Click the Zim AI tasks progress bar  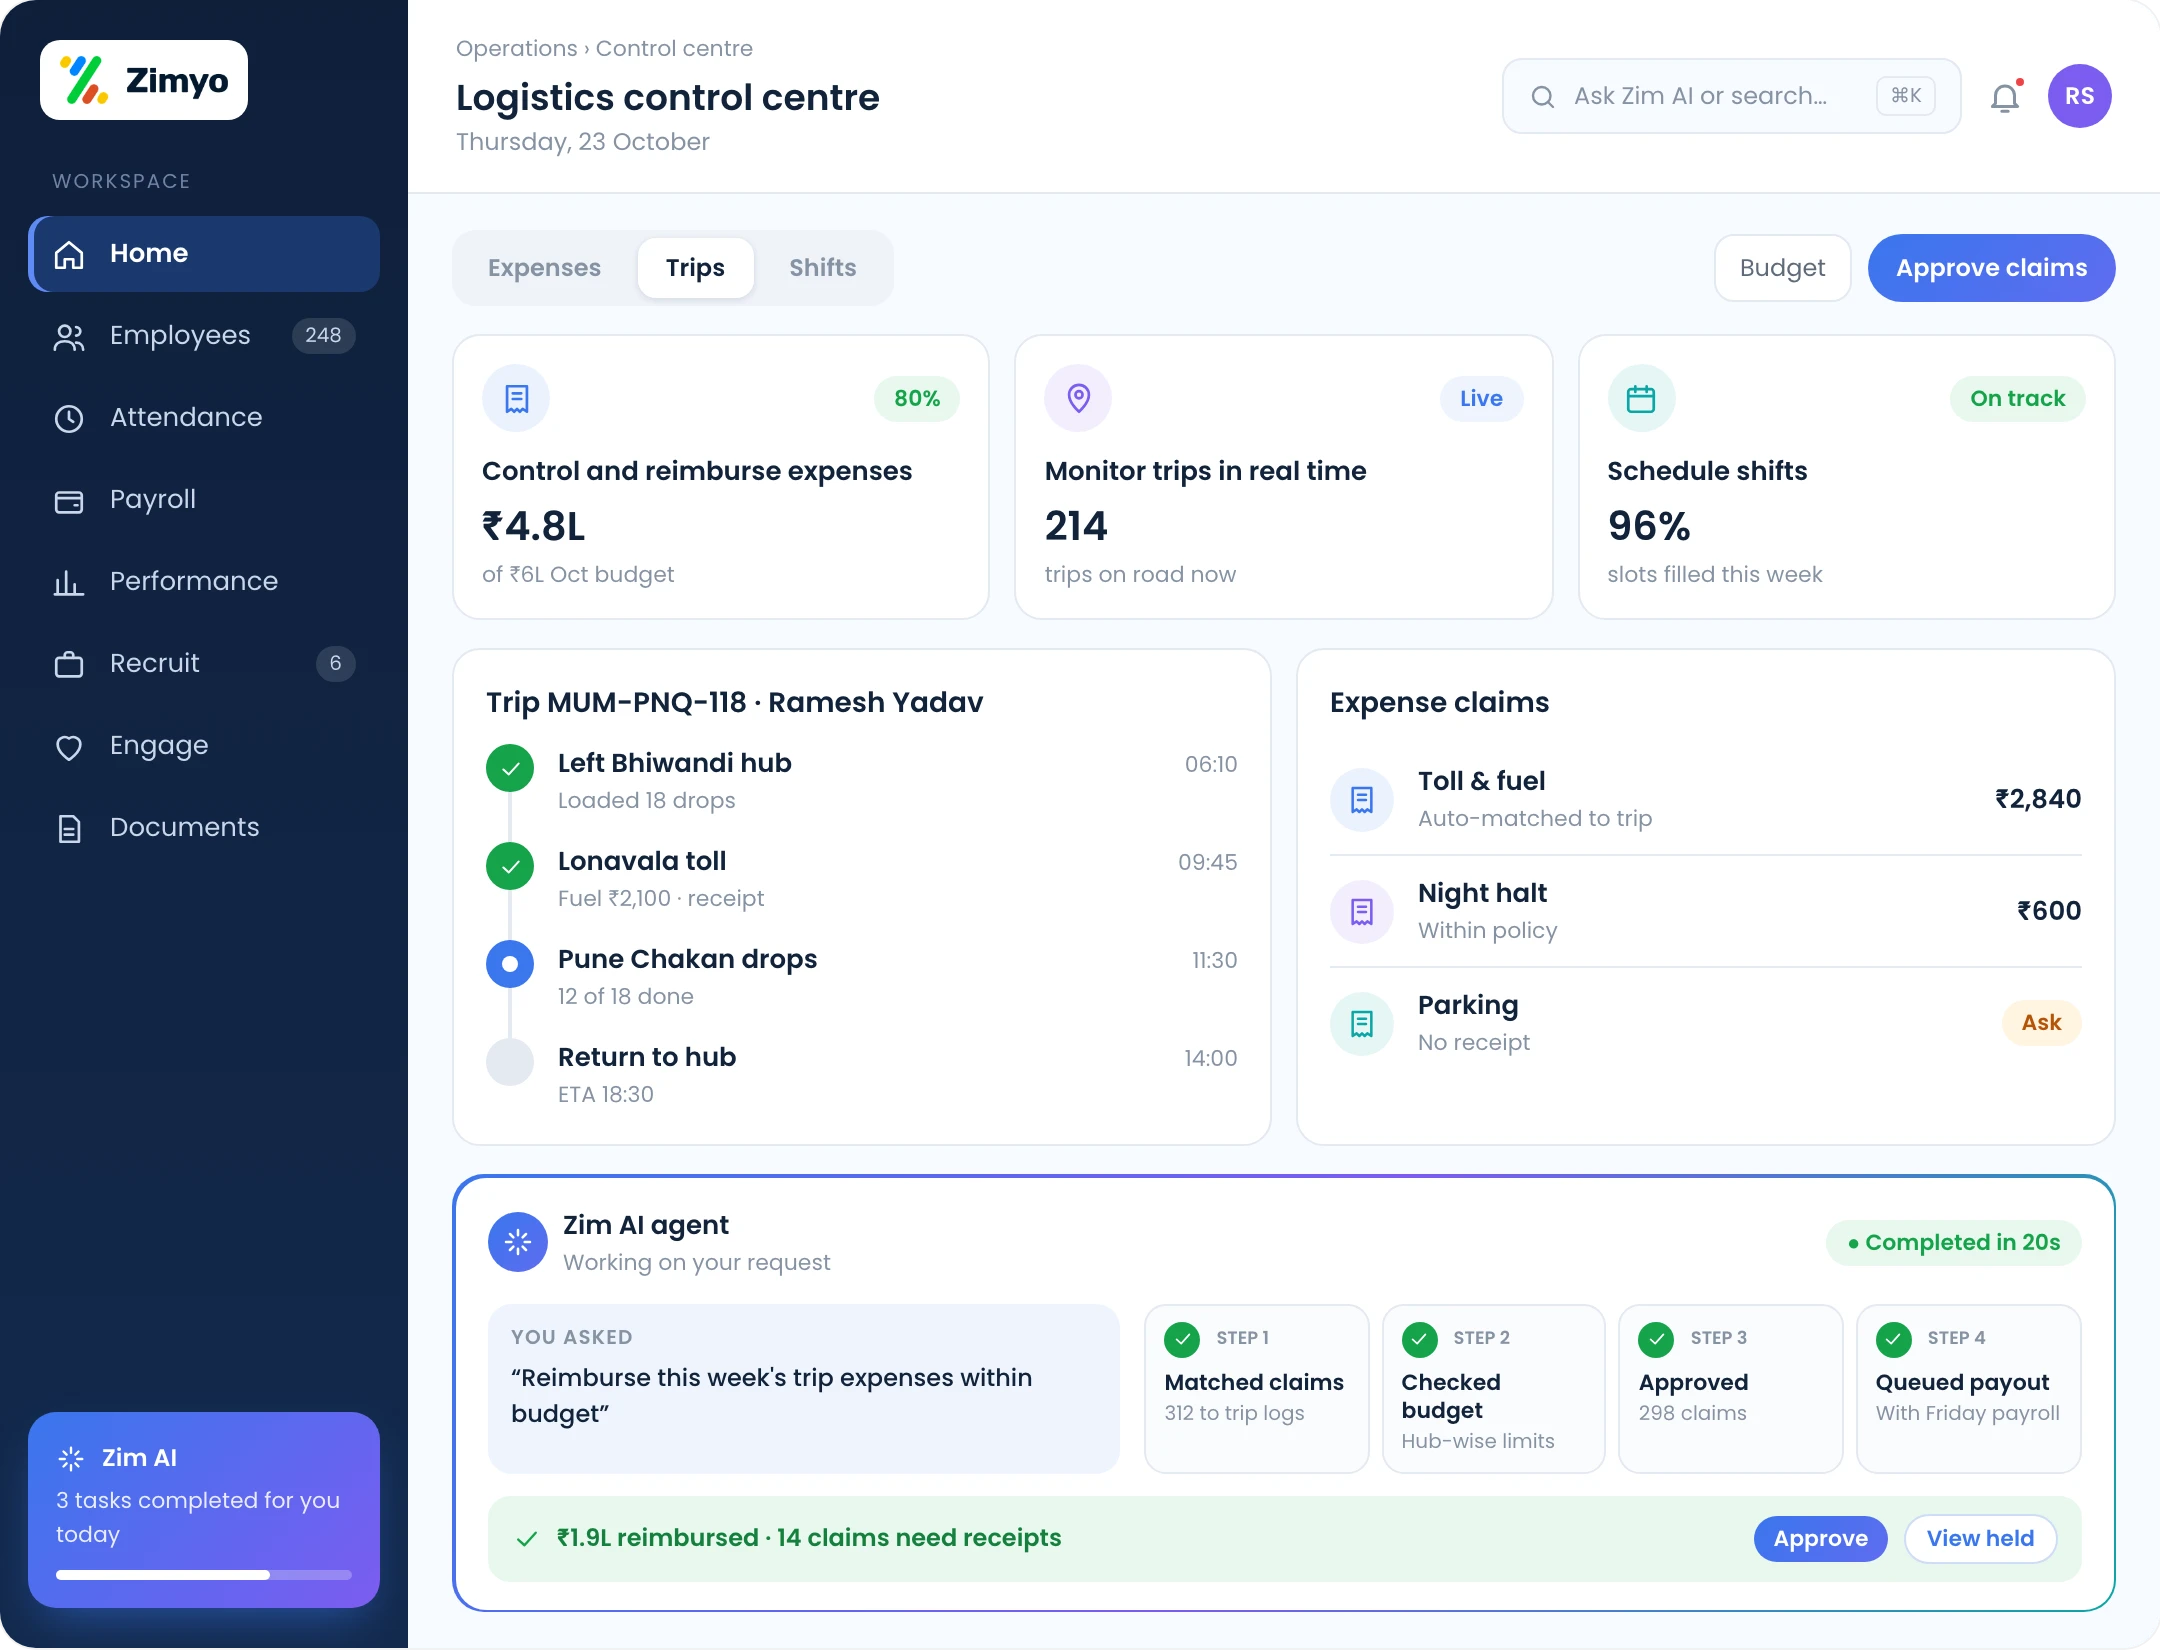(204, 1575)
